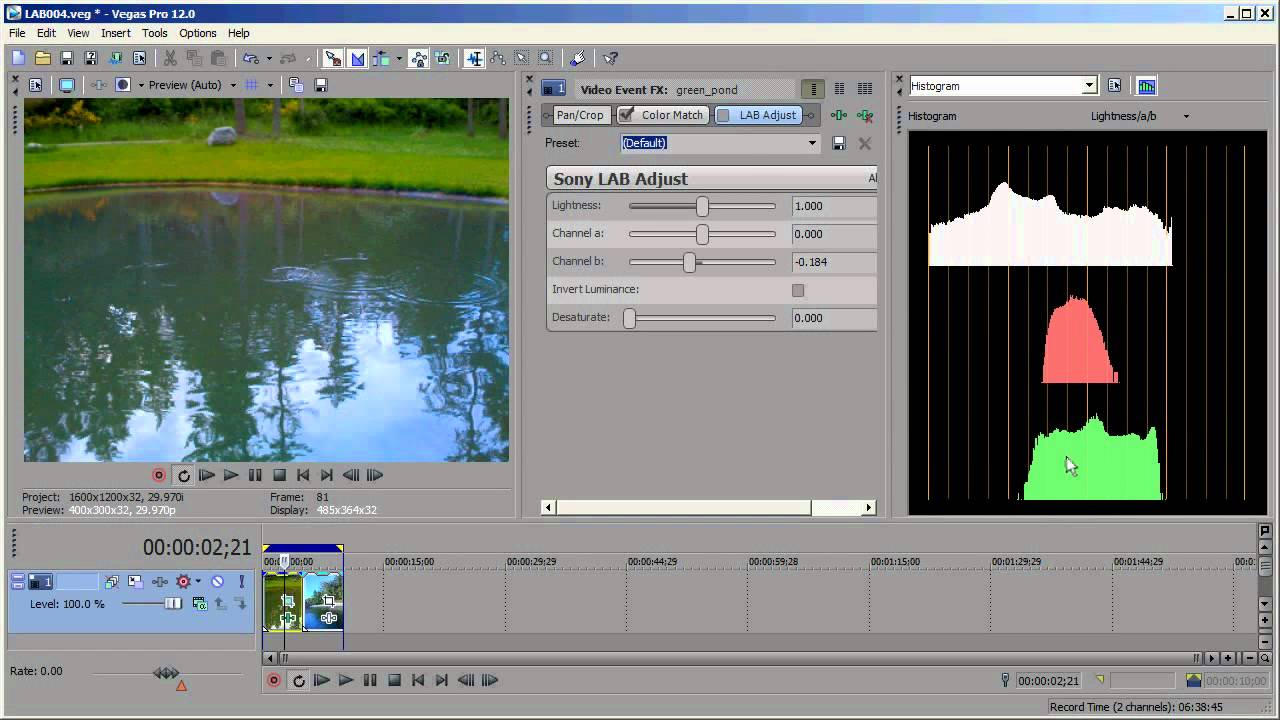Image resolution: width=1280 pixels, height=720 pixels.
Task: Select the second clip thumbnail on timeline
Action: tap(322, 601)
